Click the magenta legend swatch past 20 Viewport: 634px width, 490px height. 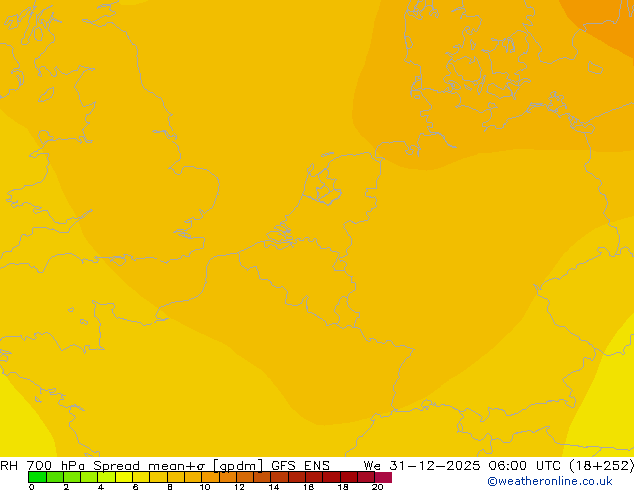click(x=383, y=477)
